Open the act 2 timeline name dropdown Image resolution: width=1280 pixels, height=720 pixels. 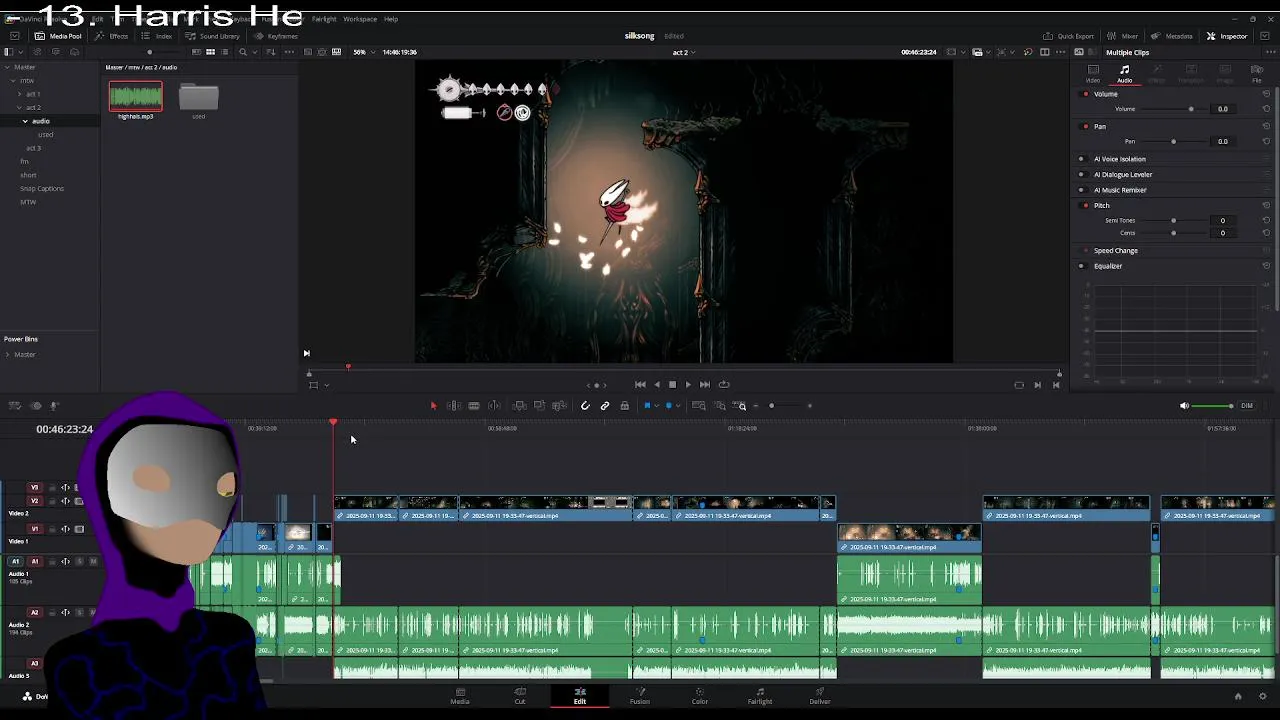[683, 52]
